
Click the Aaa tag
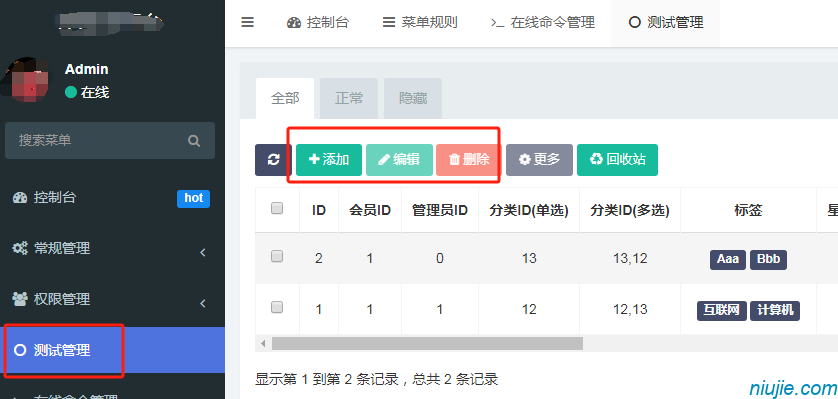pyautogui.click(x=728, y=260)
